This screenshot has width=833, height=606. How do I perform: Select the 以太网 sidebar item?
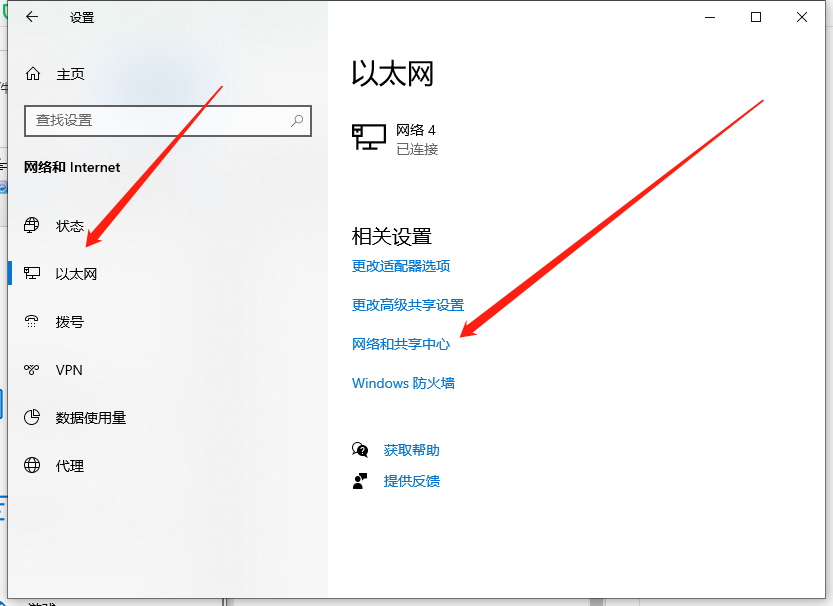76,274
